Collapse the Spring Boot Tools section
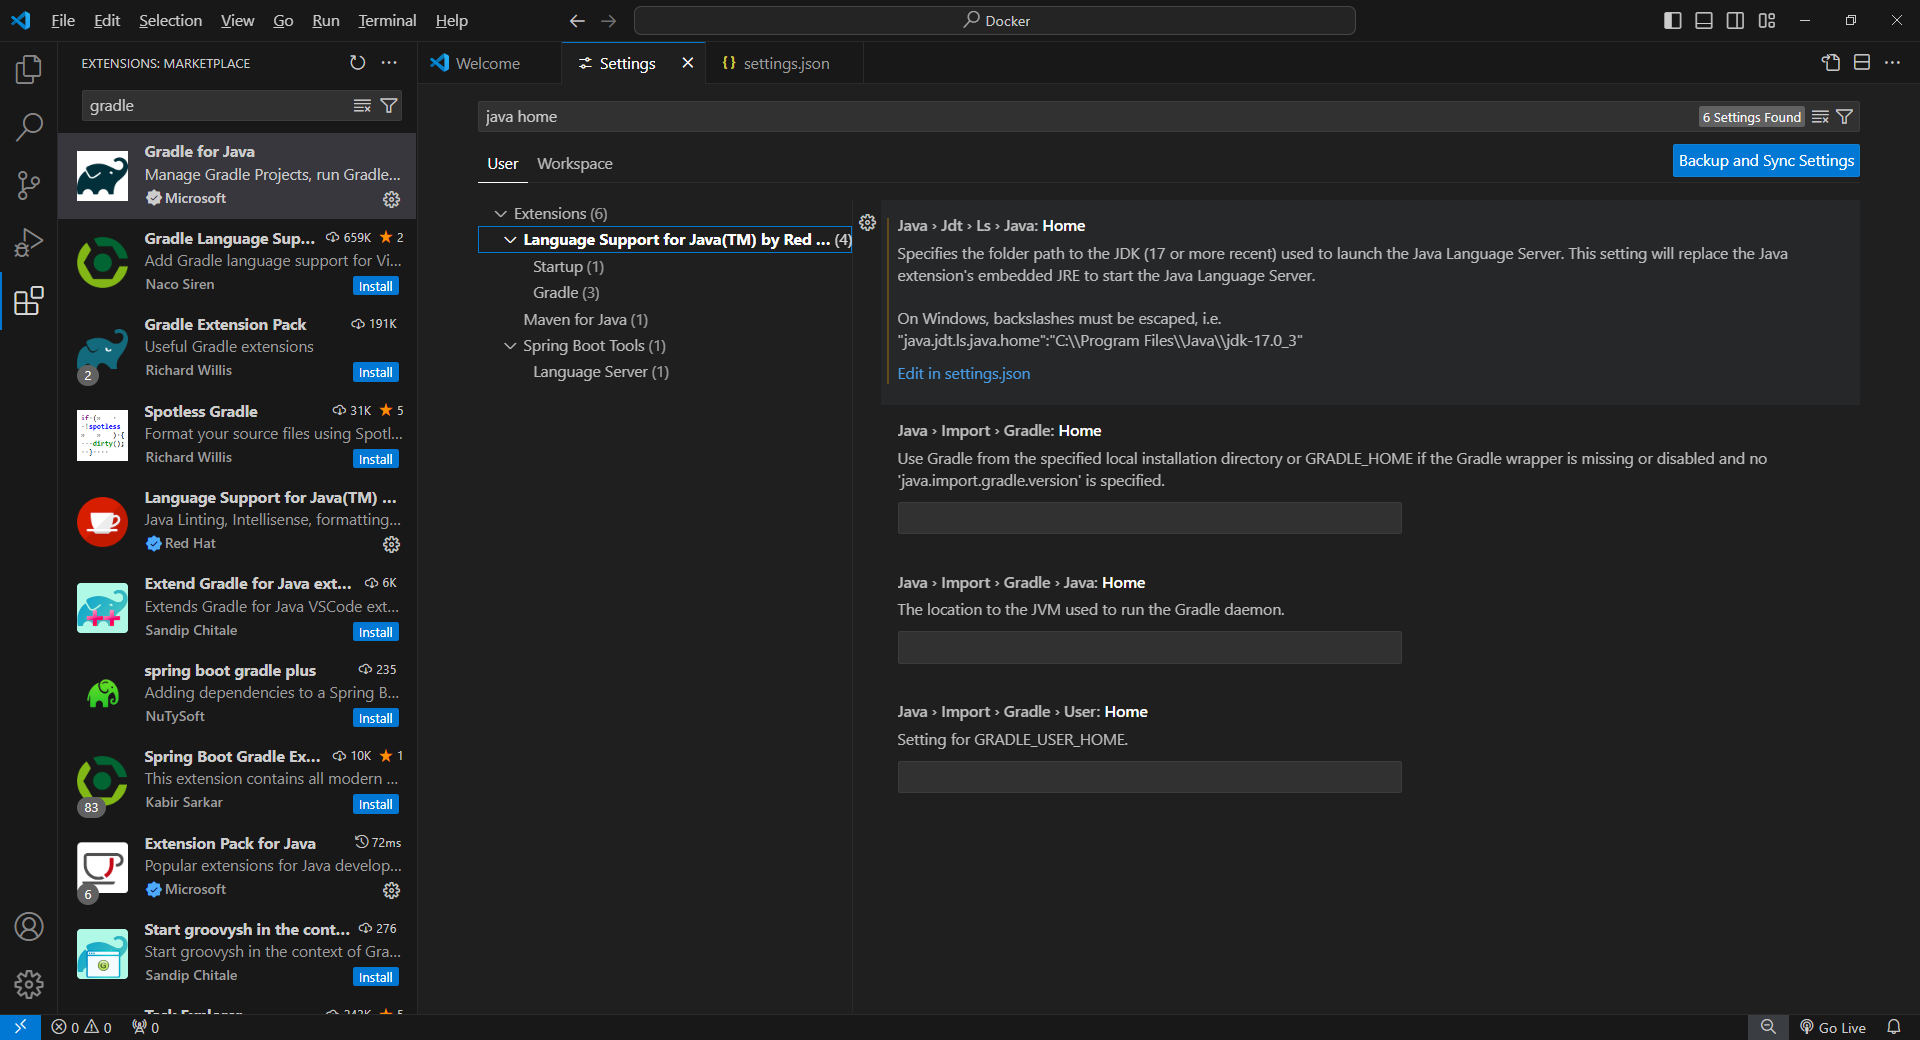This screenshot has width=1920, height=1040. click(x=510, y=345)
